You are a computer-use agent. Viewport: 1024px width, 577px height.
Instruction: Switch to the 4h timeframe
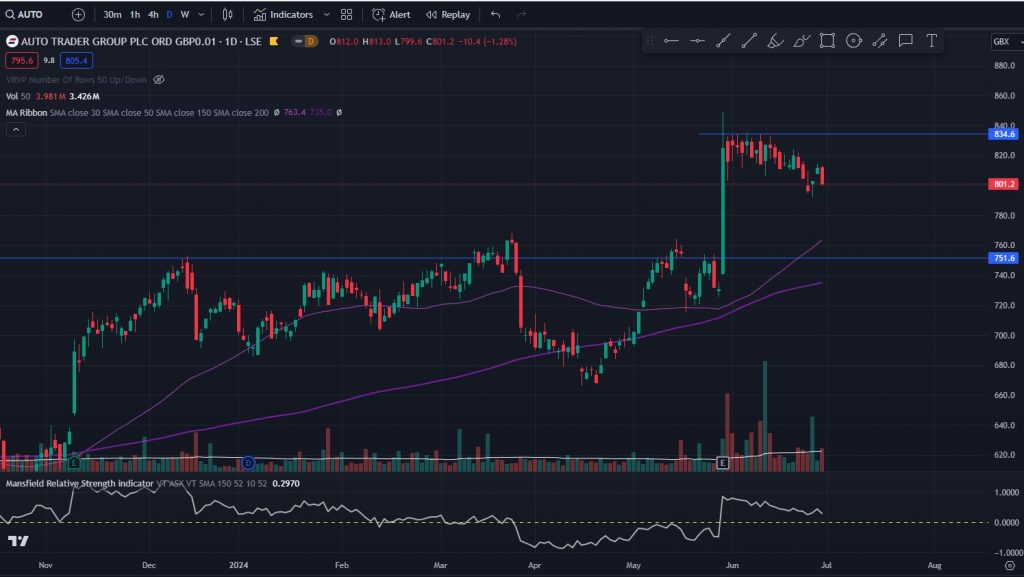pos(152,15)
